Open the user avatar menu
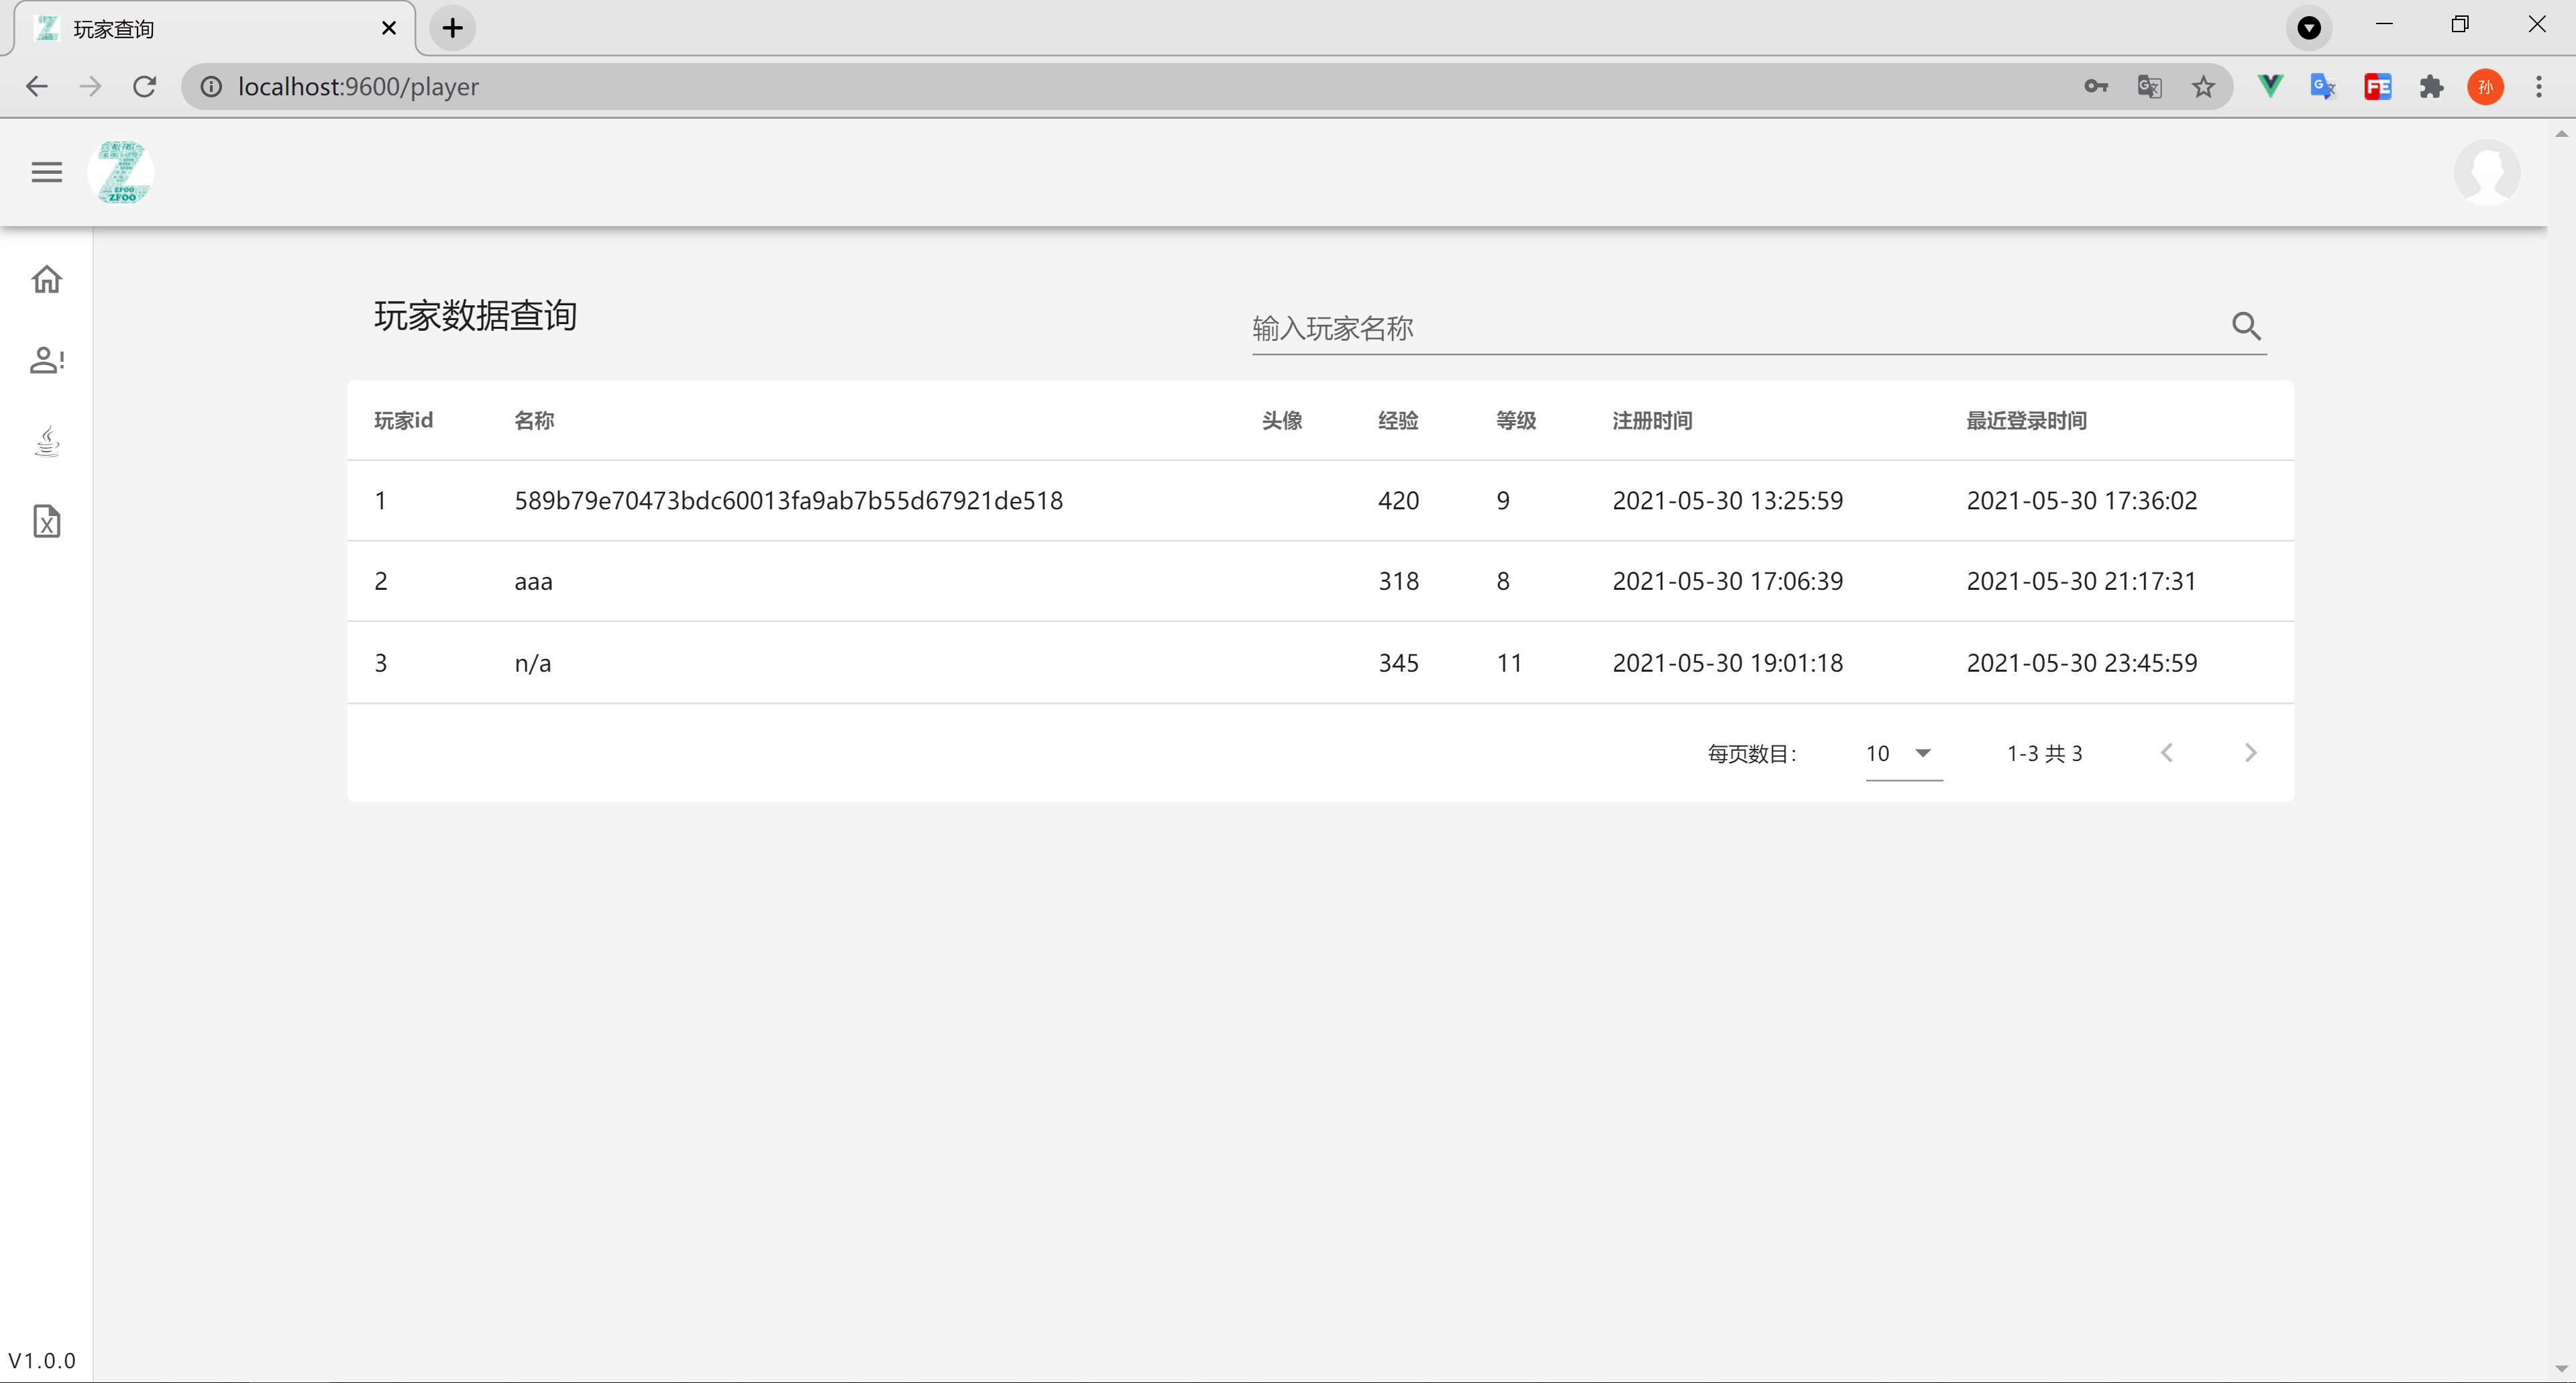Viewport: 2576px width, 1383px height. point(2486,172)
